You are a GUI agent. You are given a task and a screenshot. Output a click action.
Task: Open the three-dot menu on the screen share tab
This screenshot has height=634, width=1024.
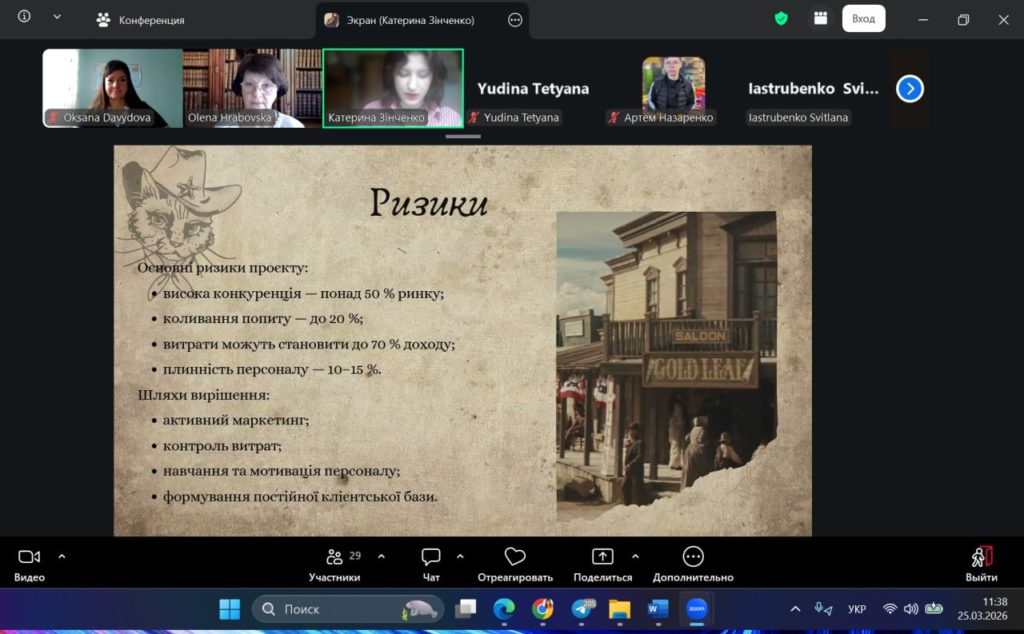click(515, 20)
